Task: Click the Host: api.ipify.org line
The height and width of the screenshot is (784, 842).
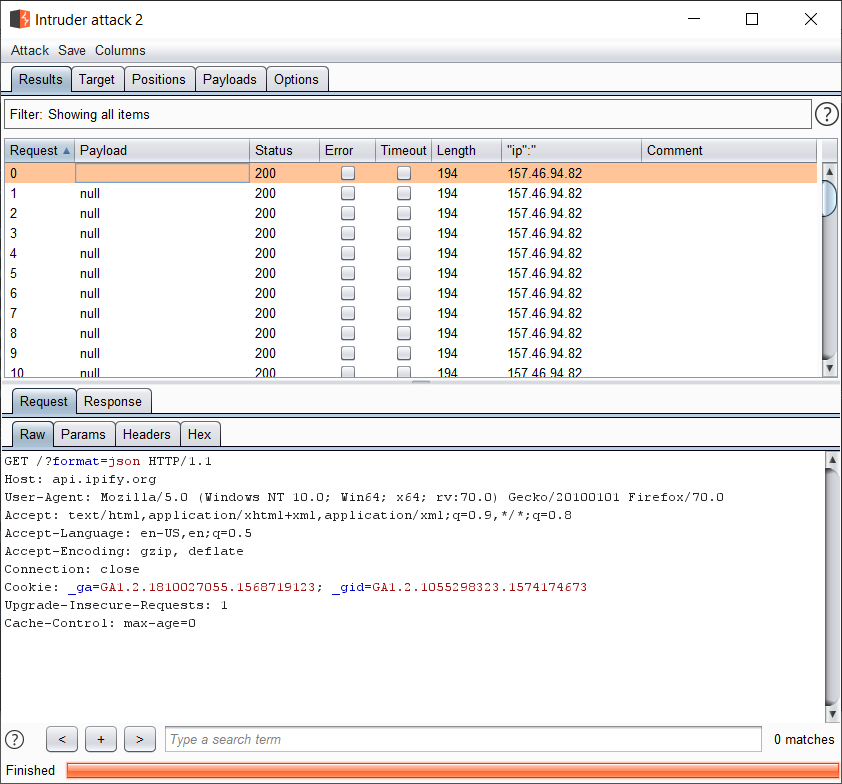Action: click(x=81, y=479)
